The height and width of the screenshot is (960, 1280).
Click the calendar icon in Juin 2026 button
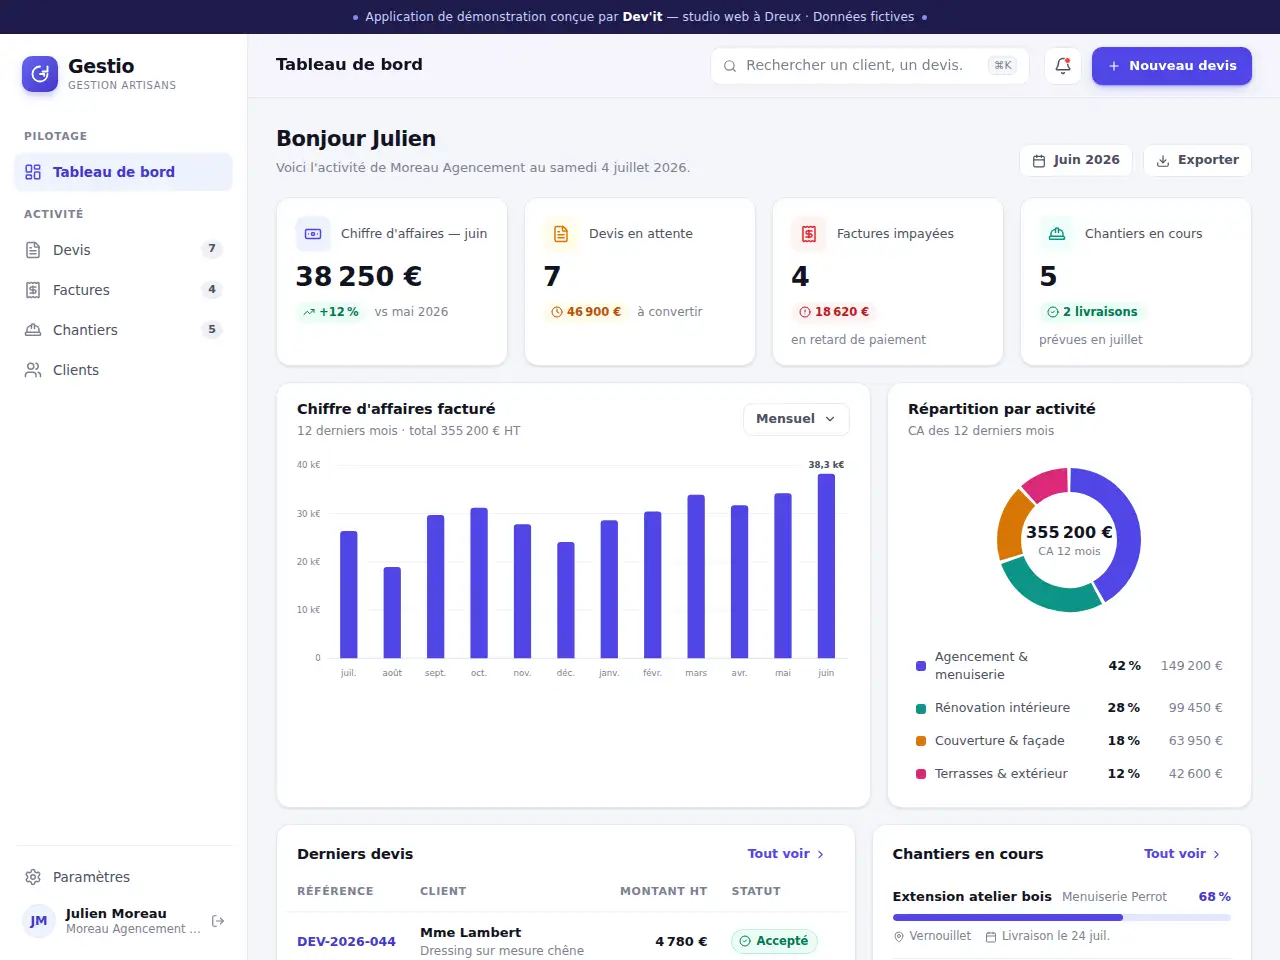pos(1039,161)
